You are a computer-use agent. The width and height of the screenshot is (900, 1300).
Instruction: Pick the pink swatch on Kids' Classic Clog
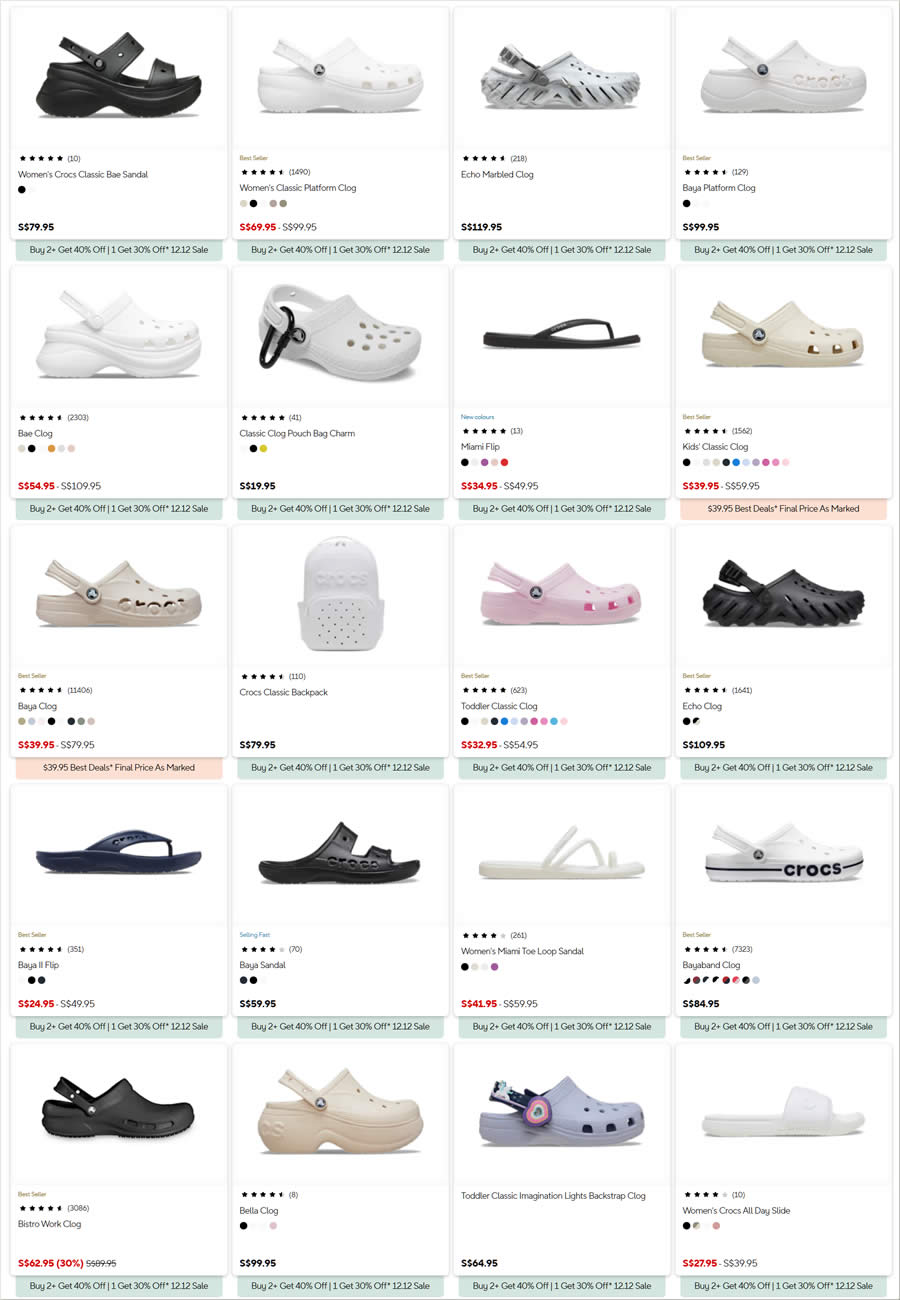point(776,461)
